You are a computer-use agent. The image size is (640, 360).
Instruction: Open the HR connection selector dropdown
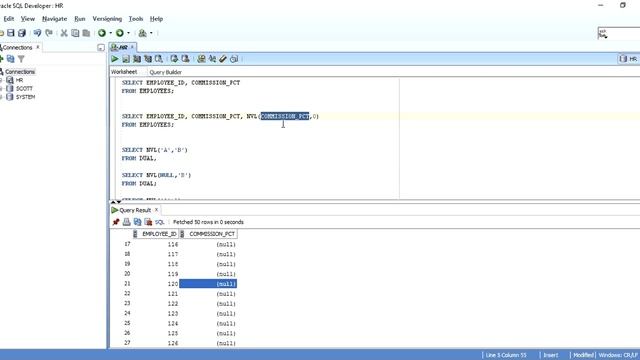point(629,59)
